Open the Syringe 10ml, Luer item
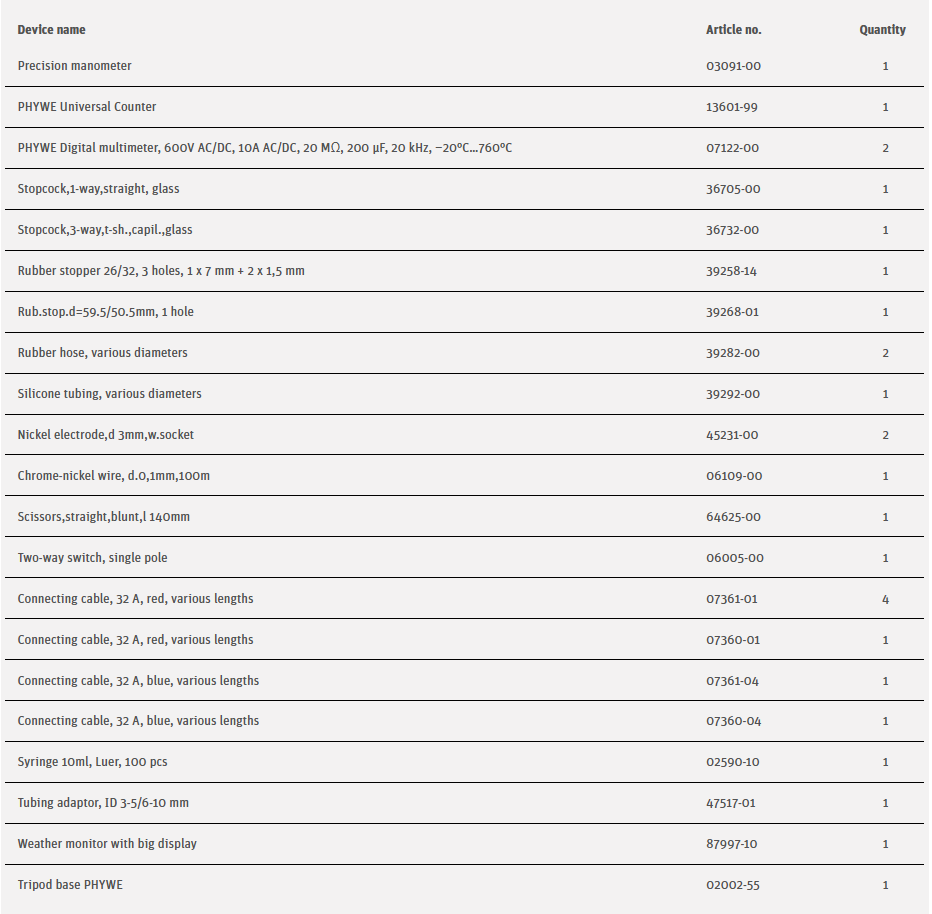932x914 pixels. 92,762
